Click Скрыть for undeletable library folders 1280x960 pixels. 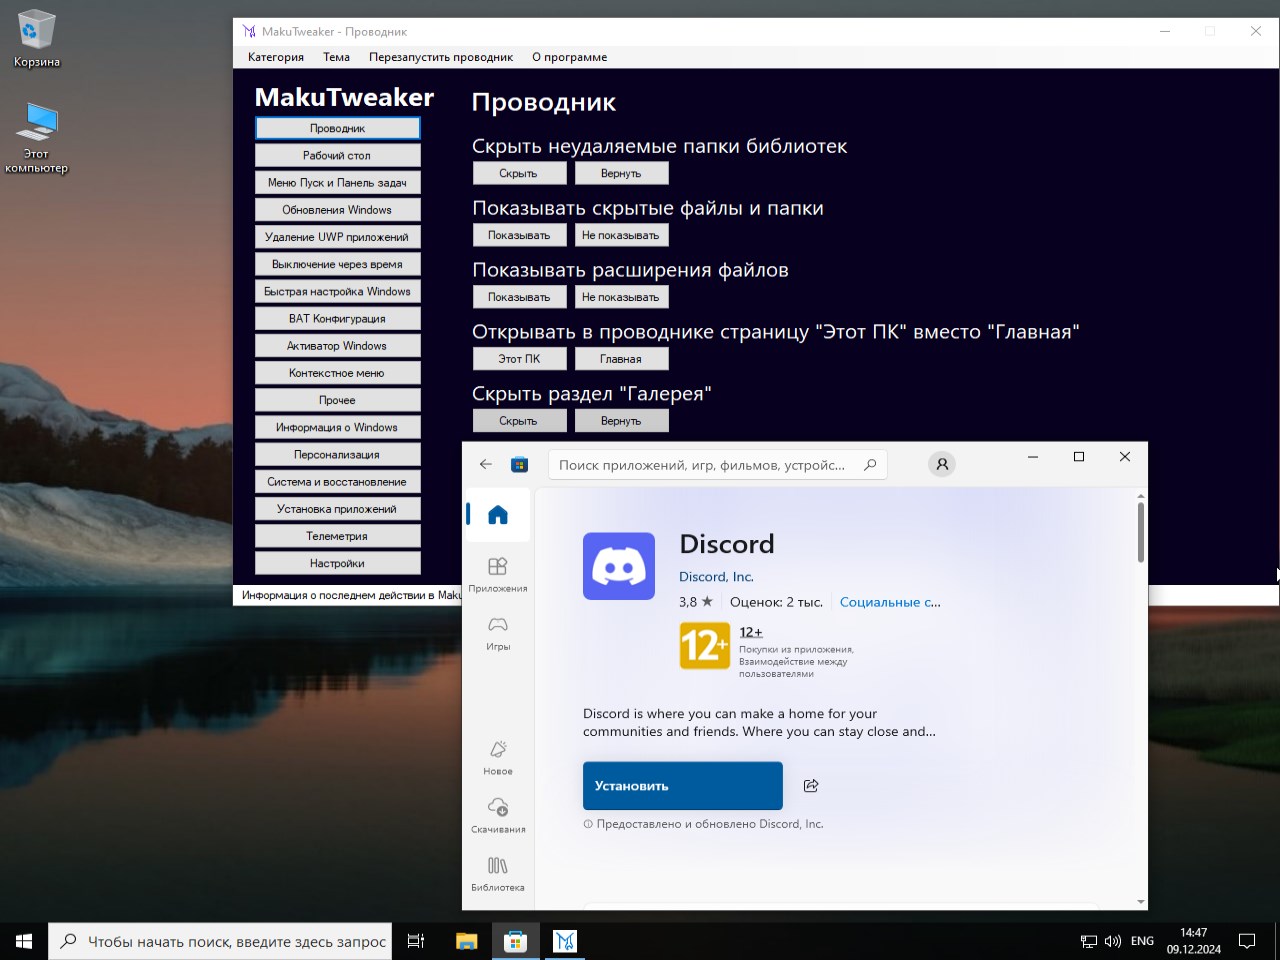[x=519, y=173]
